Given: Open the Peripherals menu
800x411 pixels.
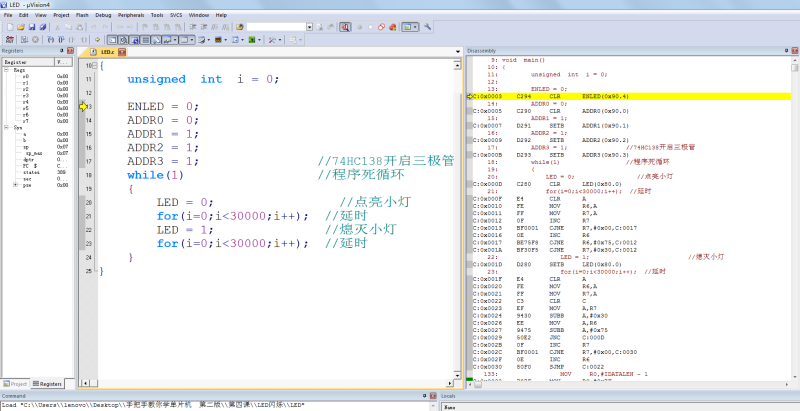Looking at the screenshot, I should [x=132, y=16].
